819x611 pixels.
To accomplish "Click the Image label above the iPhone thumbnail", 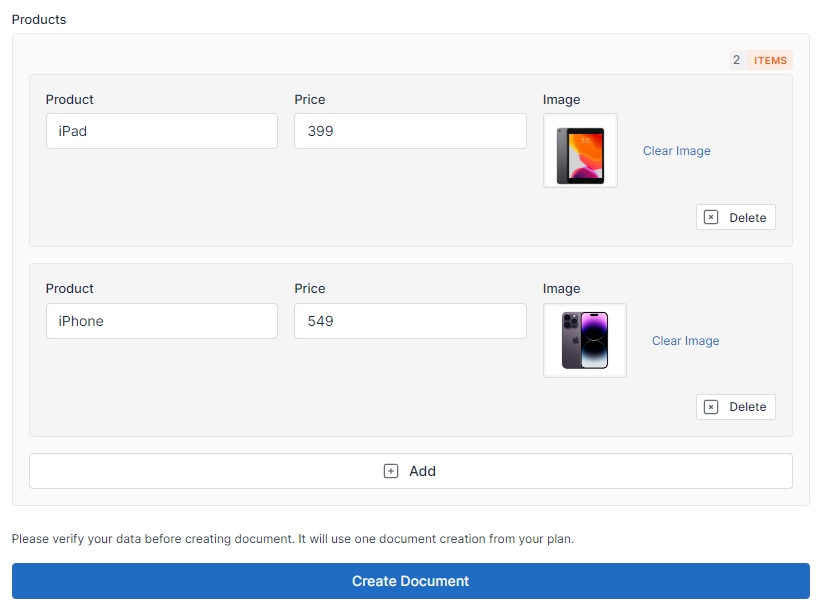I will coord(561,288).
